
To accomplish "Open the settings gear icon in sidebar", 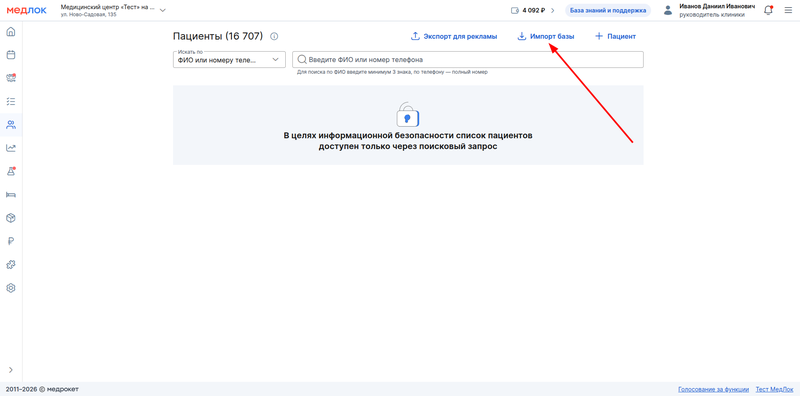I will [x=11, y=288].
